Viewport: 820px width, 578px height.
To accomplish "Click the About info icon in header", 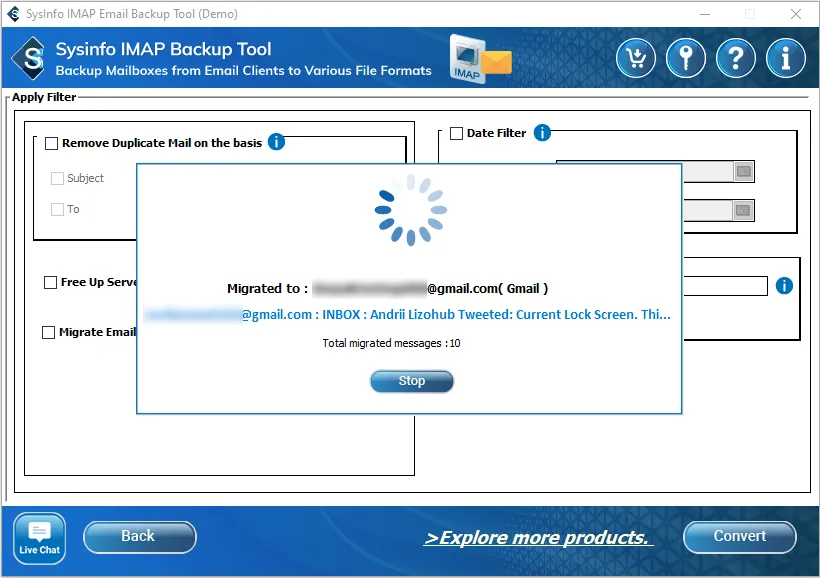I will tap(786, 59).
